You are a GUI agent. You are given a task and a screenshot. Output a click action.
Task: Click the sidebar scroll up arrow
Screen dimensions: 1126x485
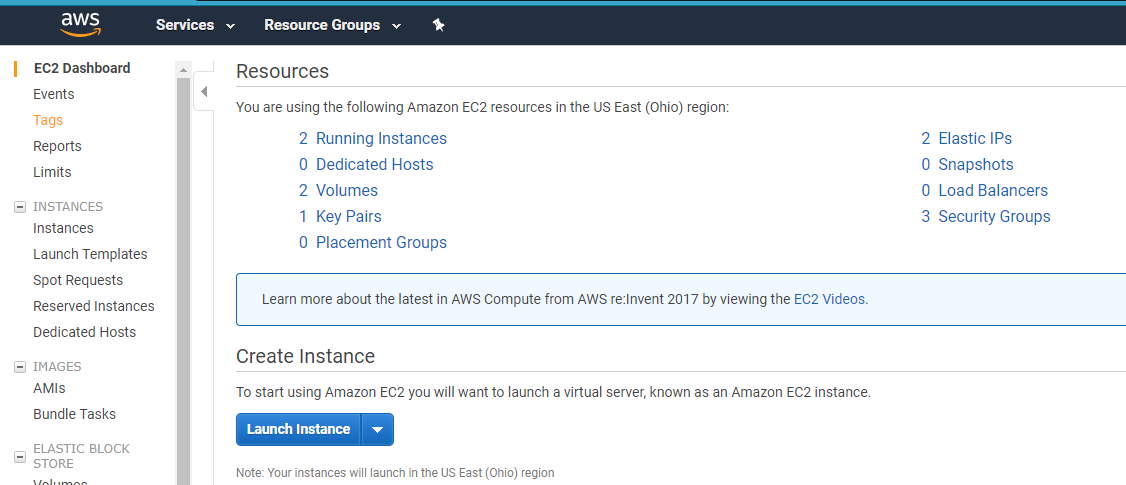click(183, 70)
